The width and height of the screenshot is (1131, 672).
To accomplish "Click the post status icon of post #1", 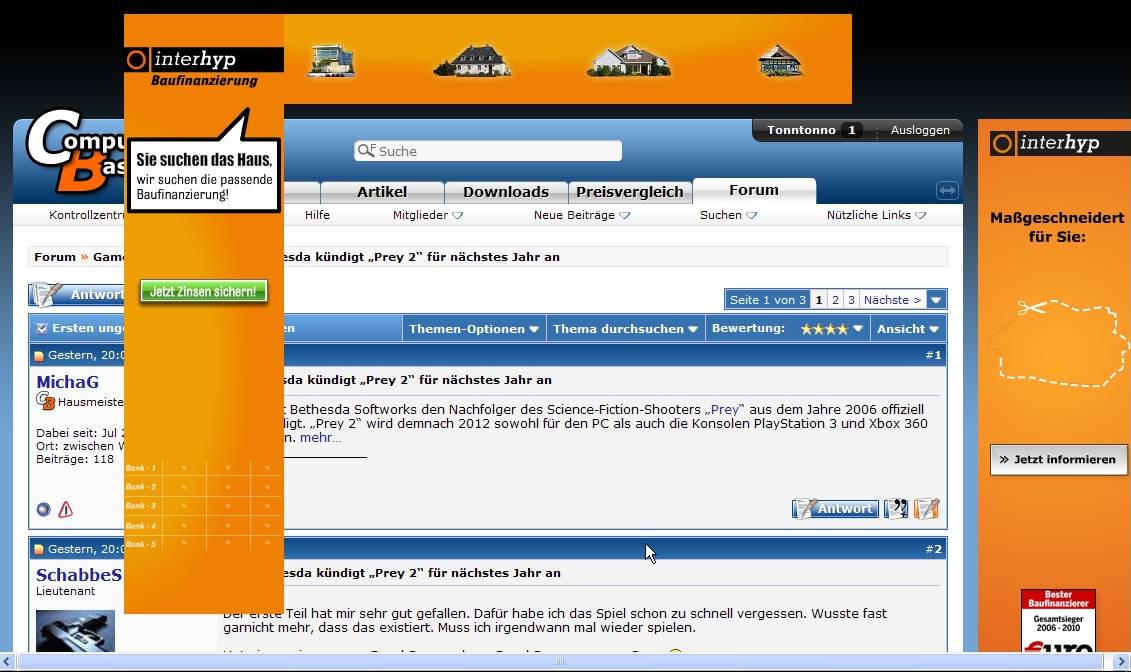I will click(39, 355).
